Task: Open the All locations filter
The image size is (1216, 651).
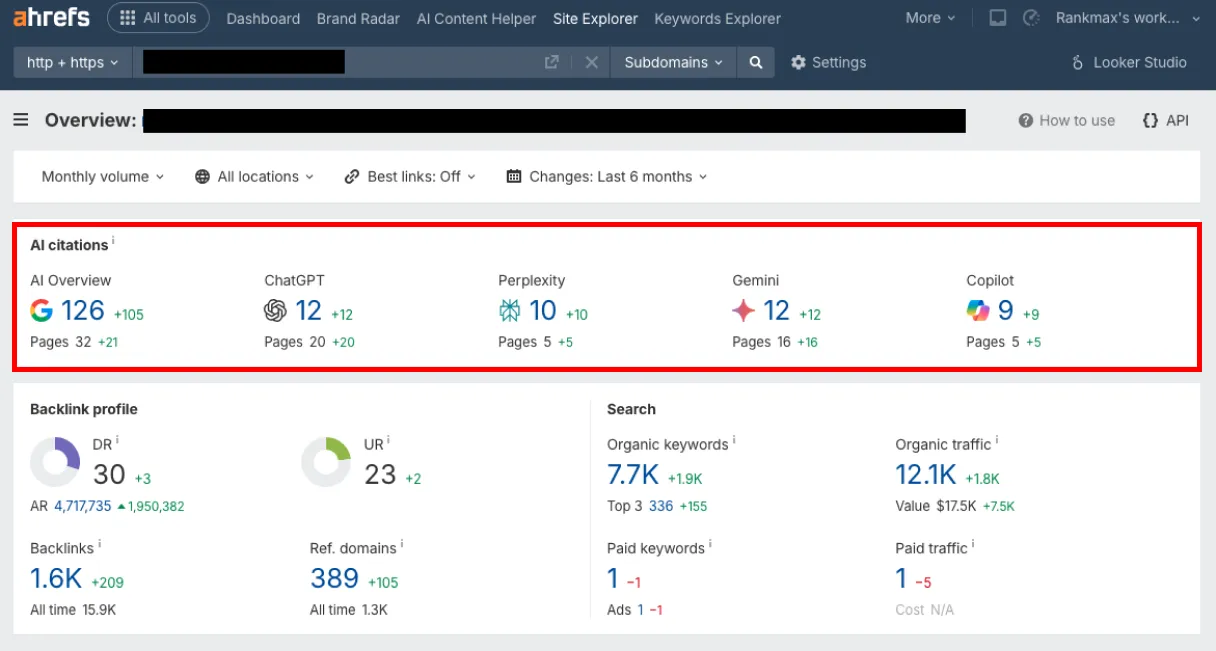Action: (254, 176)
